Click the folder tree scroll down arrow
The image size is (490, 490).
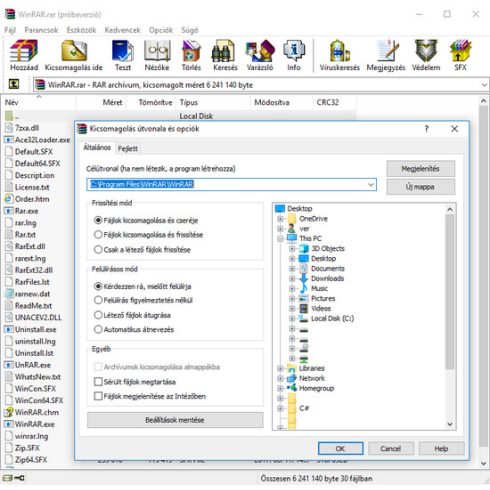(450, 424)
